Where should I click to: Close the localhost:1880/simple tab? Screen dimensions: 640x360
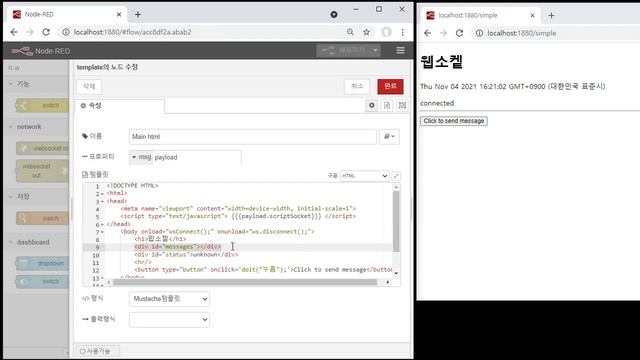[x=532, y=16]
